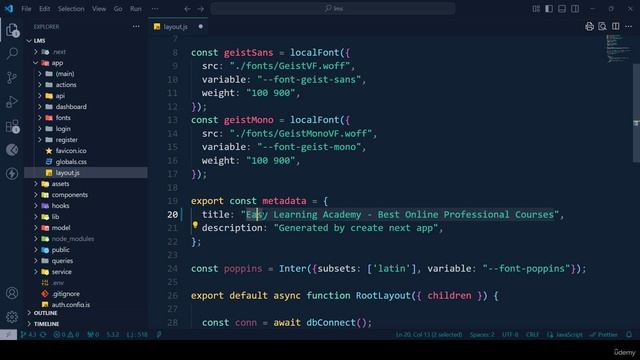Open customize layout icon
This screenshot has height=360, width=640.
click(x=536, y=9)
